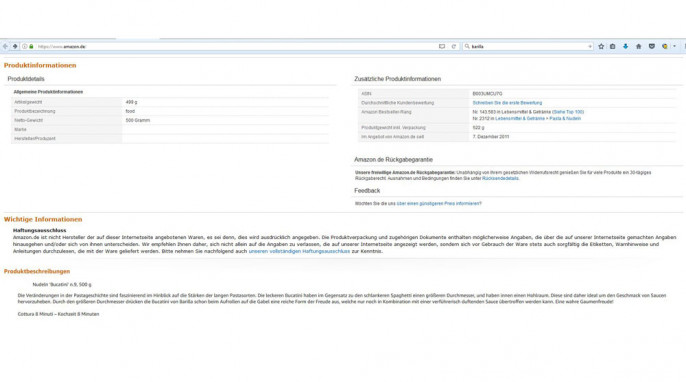The width and height of the screenshot is (686, 382).
Task: Click the ASIN value starting with B003
Action: pyautogui.click(x=487, y=94)
